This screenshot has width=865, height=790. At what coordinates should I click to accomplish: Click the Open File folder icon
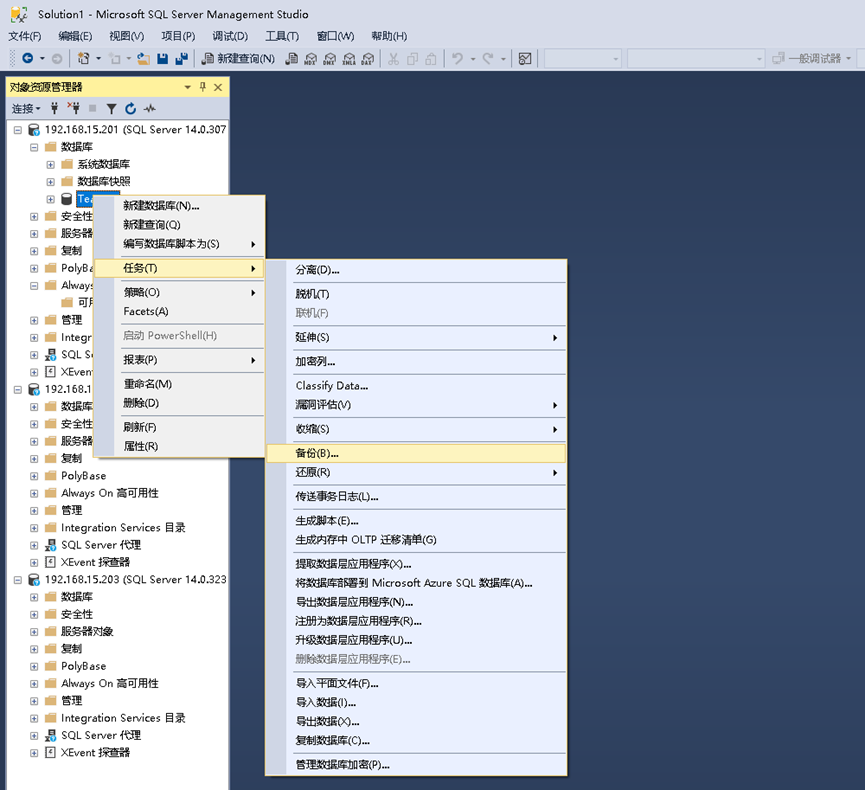[143, 58]
